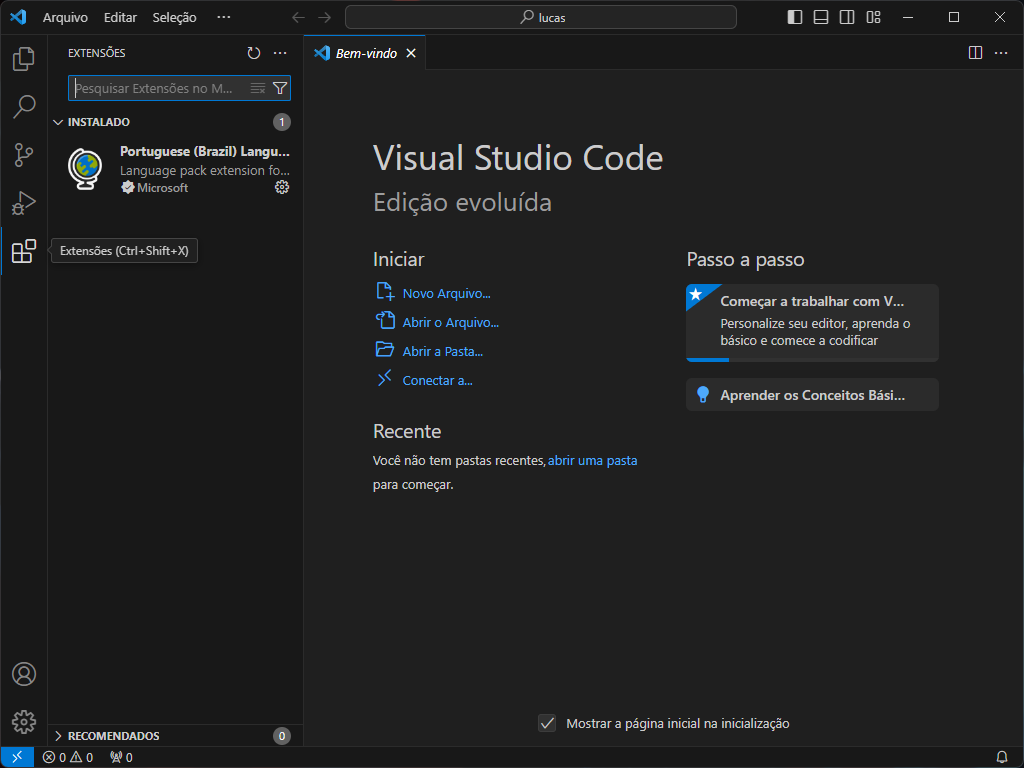Open the Arquivo menu
The image size is (1024, 768).
[65, 18]
